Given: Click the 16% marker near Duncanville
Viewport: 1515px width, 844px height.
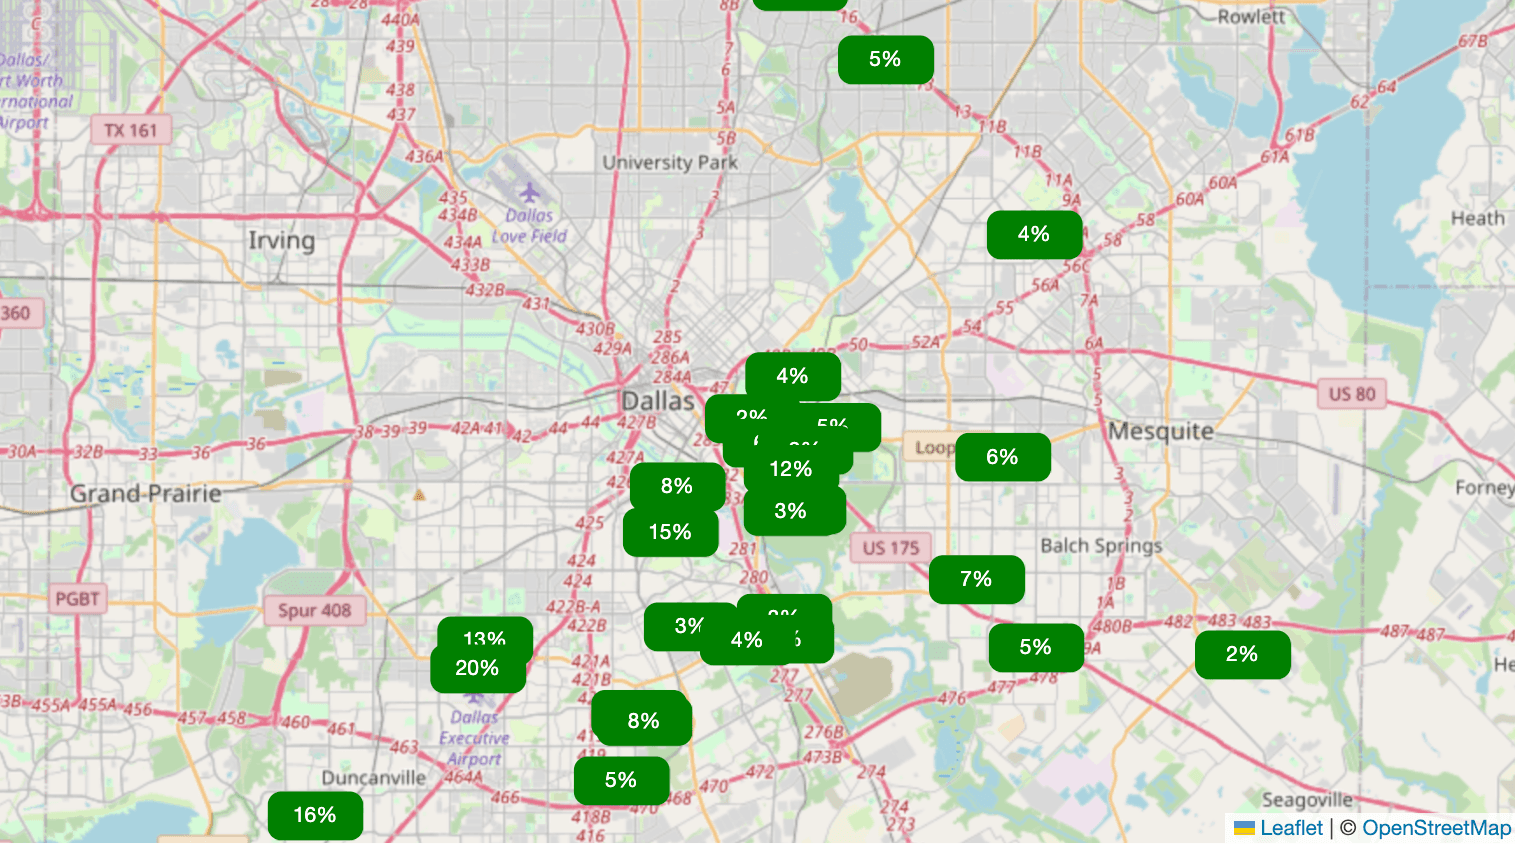Looking at the screenshot, I should pos(315,815).
